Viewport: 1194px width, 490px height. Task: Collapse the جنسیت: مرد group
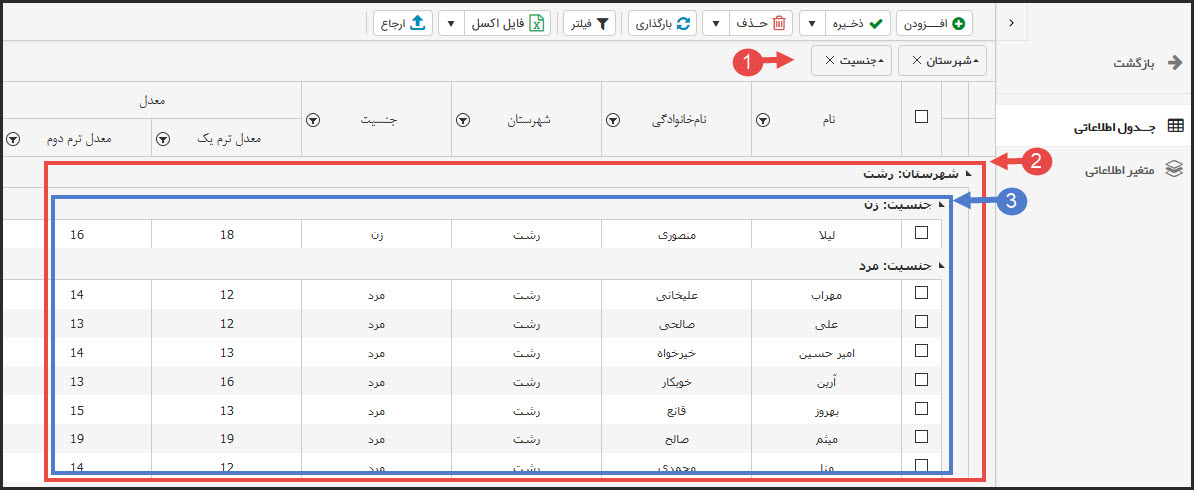point(941,265)
